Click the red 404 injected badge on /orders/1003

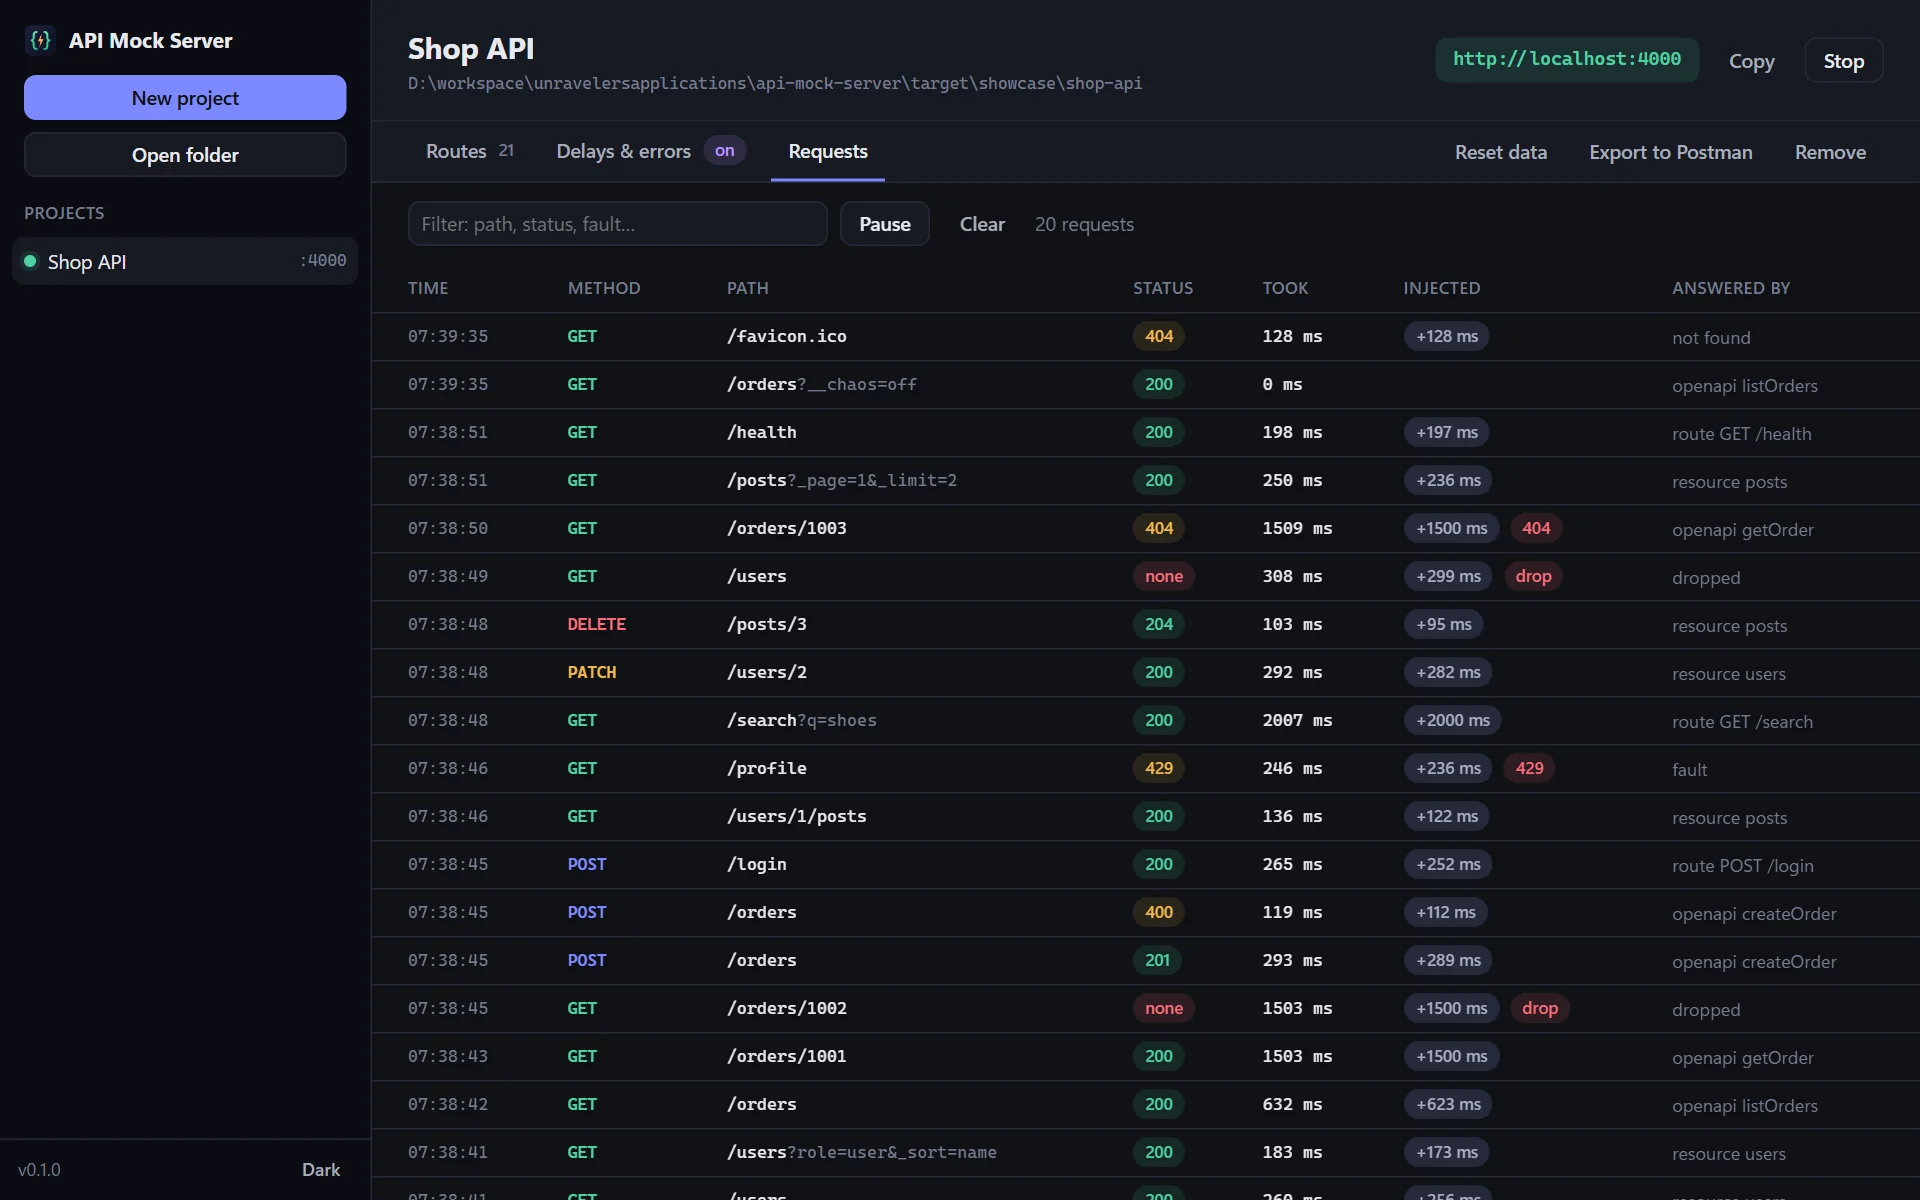pyautogui.click(x=1536, y=528)
